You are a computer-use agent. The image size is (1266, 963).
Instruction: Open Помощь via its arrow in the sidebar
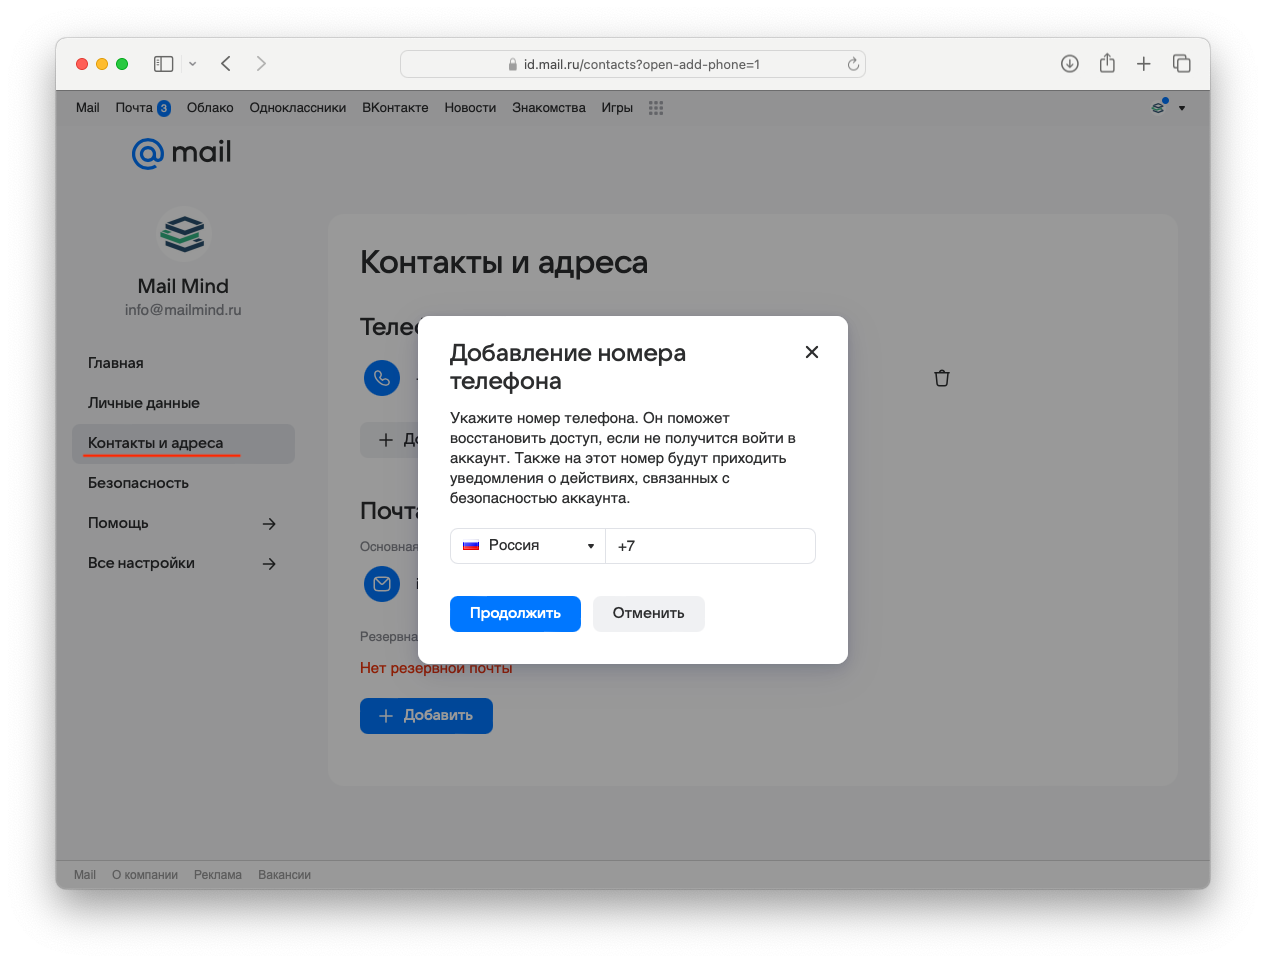click(269, 523)
